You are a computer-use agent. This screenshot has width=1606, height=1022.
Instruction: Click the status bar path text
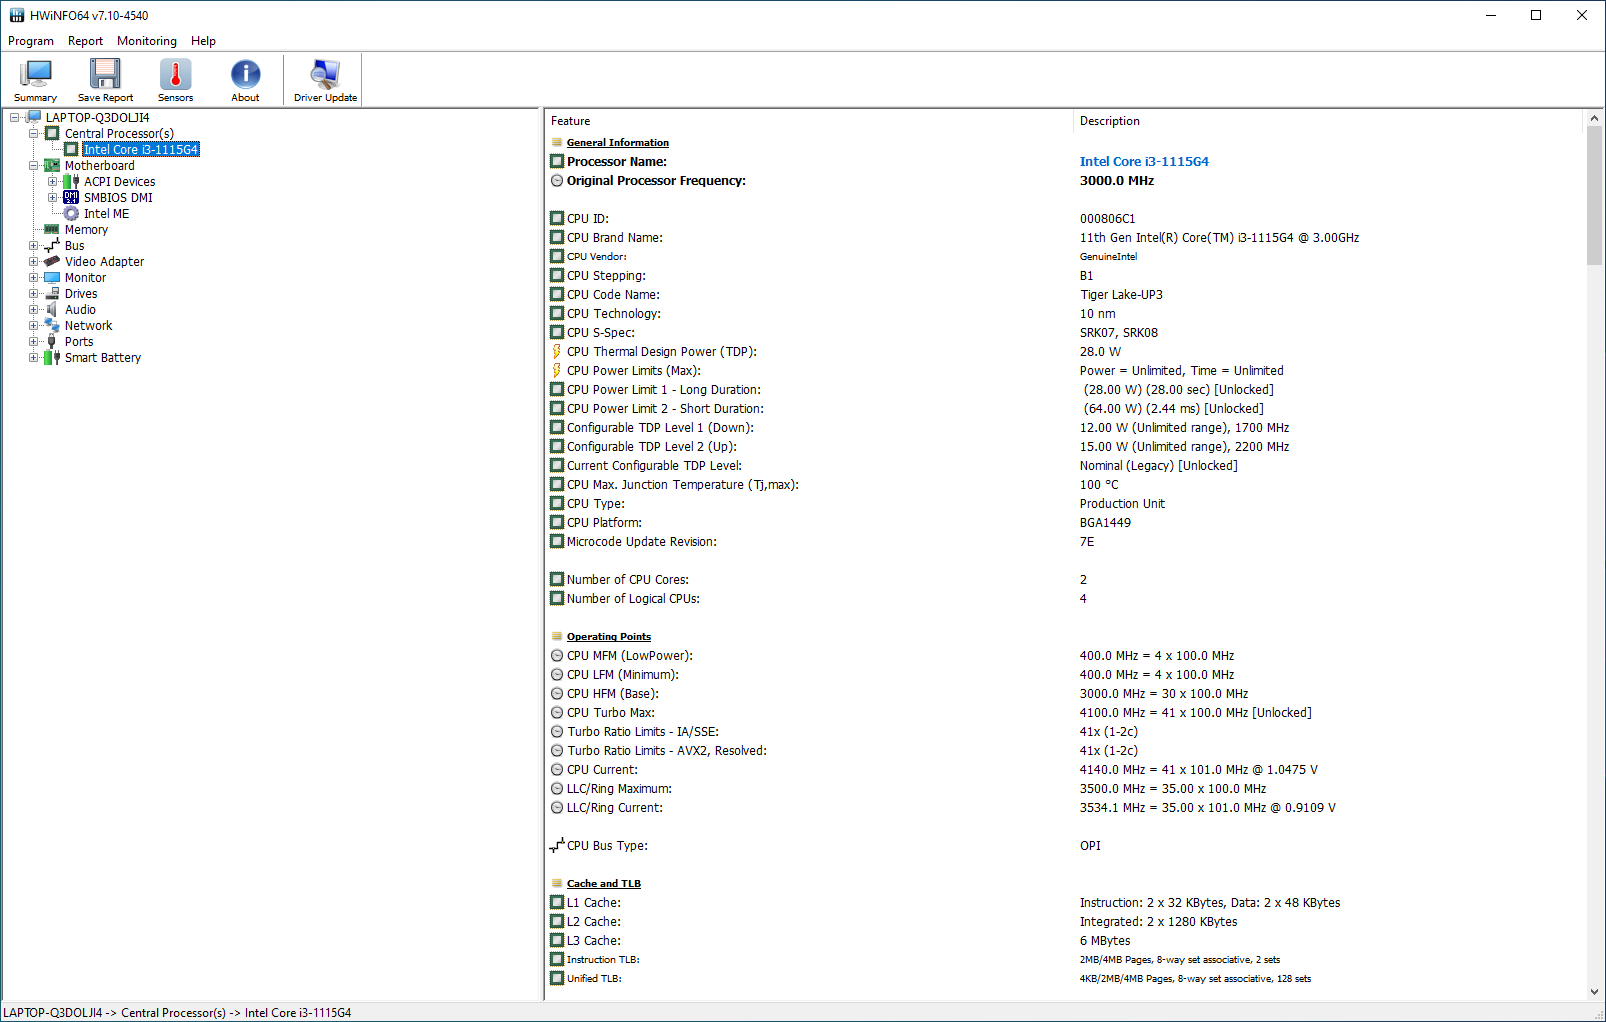click(x=177, y=1012)
